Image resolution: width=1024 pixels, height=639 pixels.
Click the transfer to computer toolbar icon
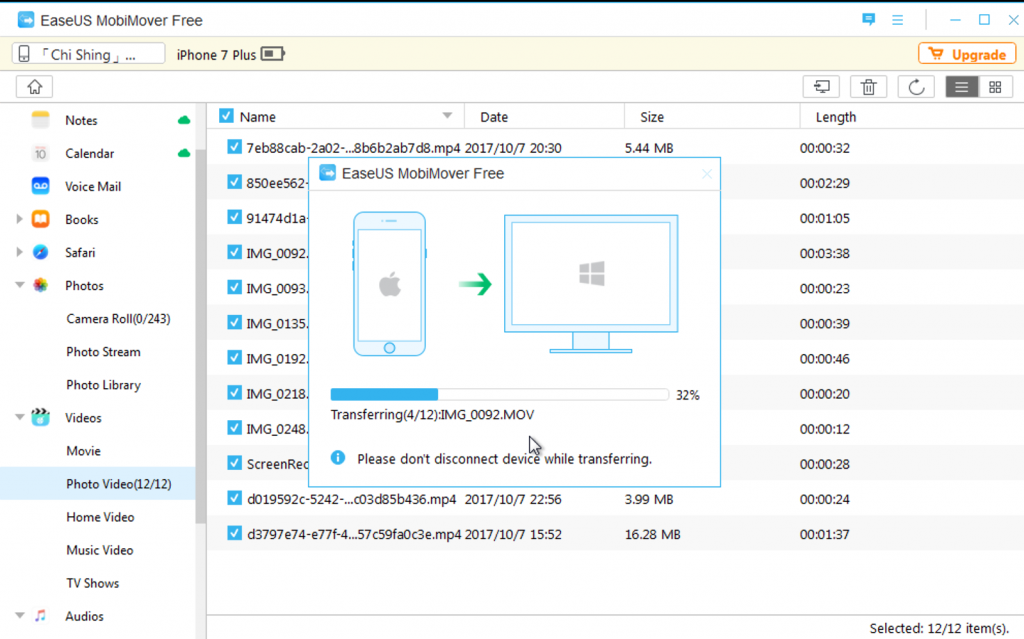click(821, 87)
